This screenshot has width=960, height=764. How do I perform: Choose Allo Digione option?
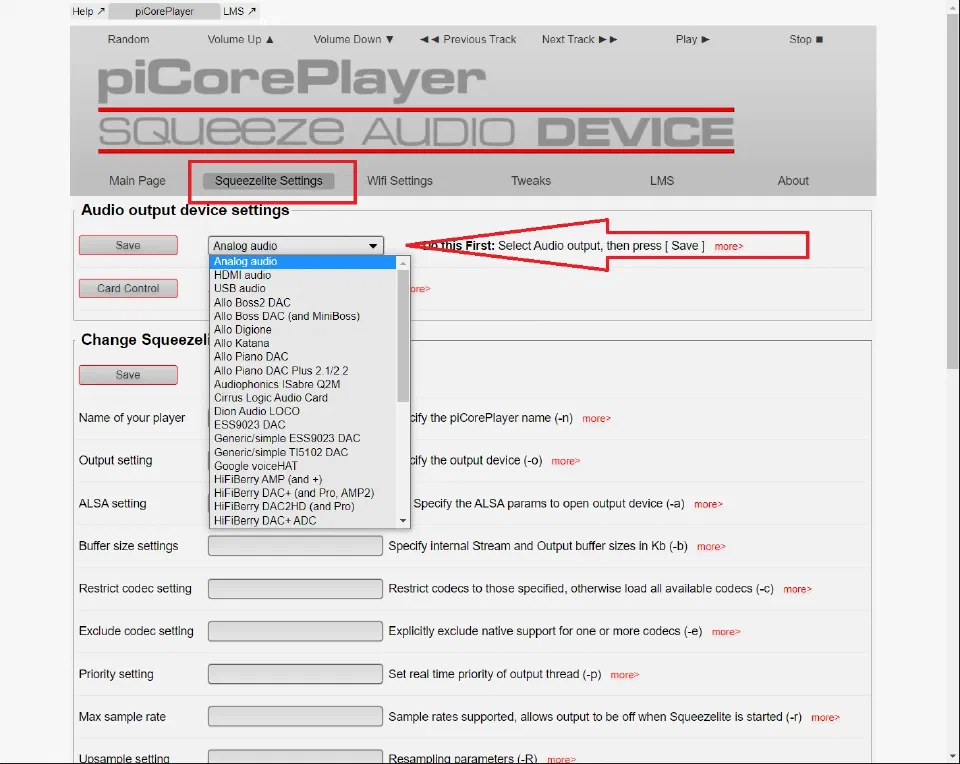point(302,329)
